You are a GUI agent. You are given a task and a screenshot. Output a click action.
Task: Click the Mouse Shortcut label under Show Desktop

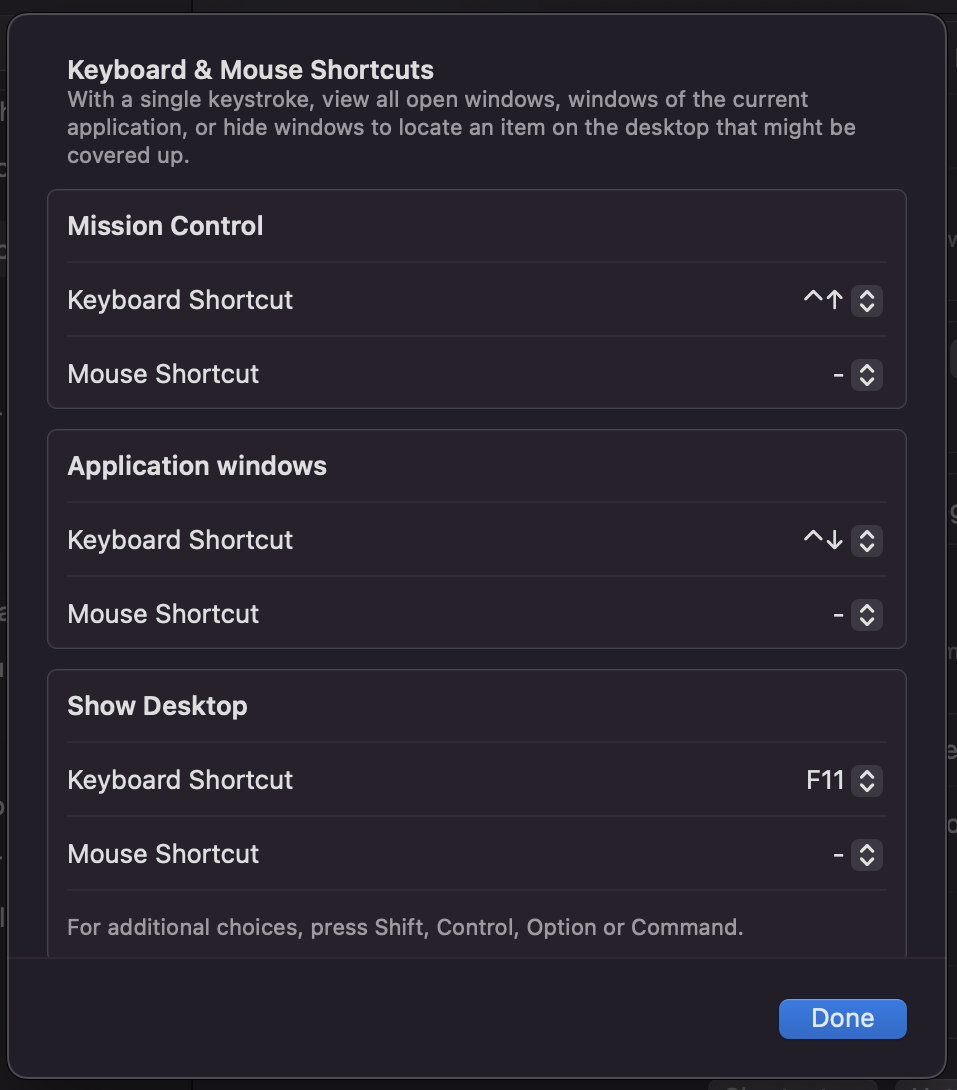163,855
